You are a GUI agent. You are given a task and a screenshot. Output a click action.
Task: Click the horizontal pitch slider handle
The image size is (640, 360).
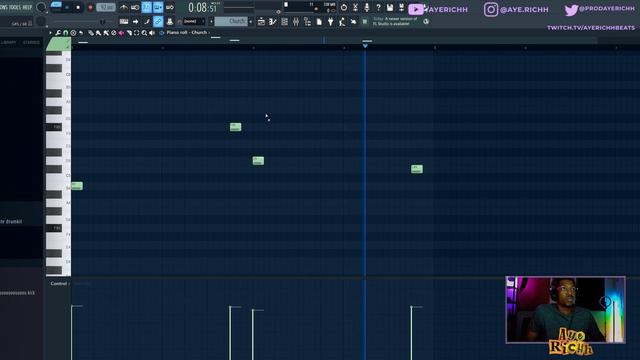click(x=102, y=22)
